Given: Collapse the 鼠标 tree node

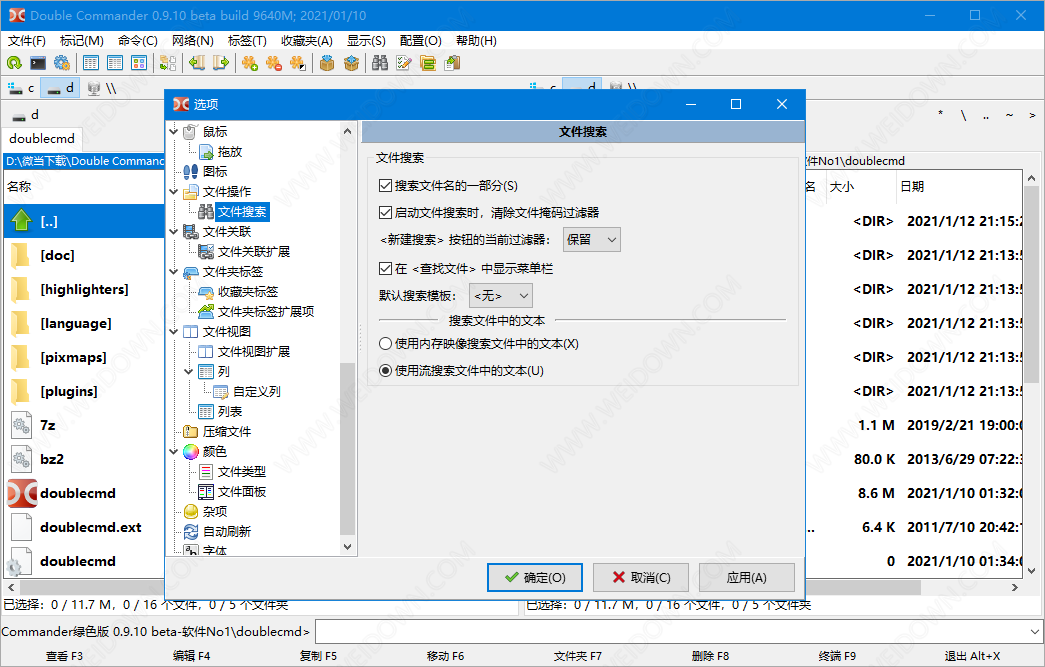Looking at the screenshot, I should point(174,131).
